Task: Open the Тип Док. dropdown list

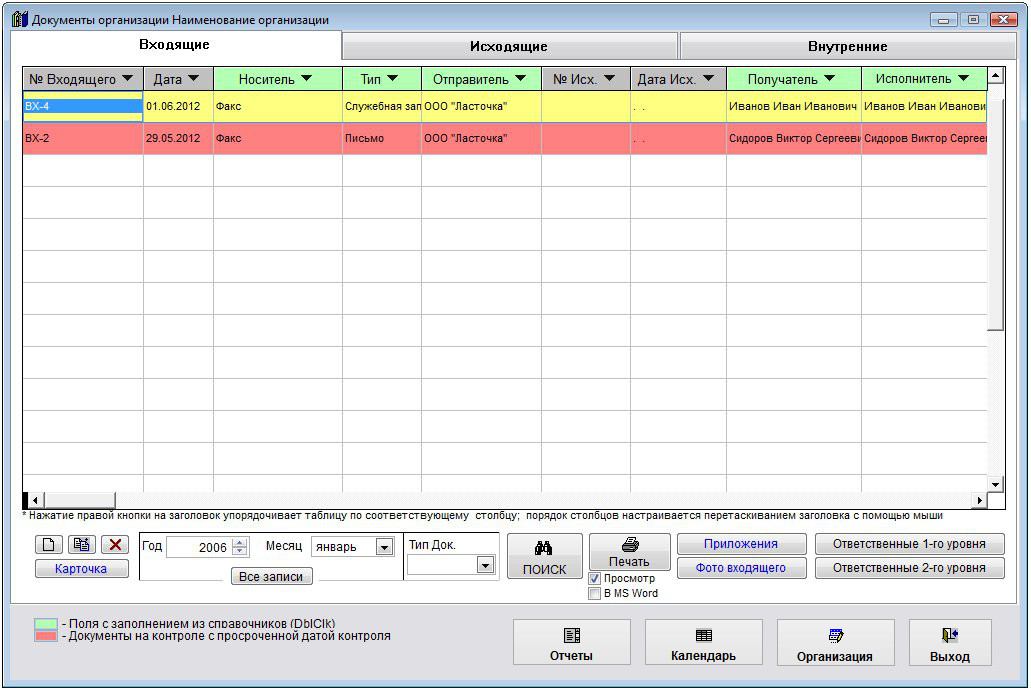Action: point(485,565)
